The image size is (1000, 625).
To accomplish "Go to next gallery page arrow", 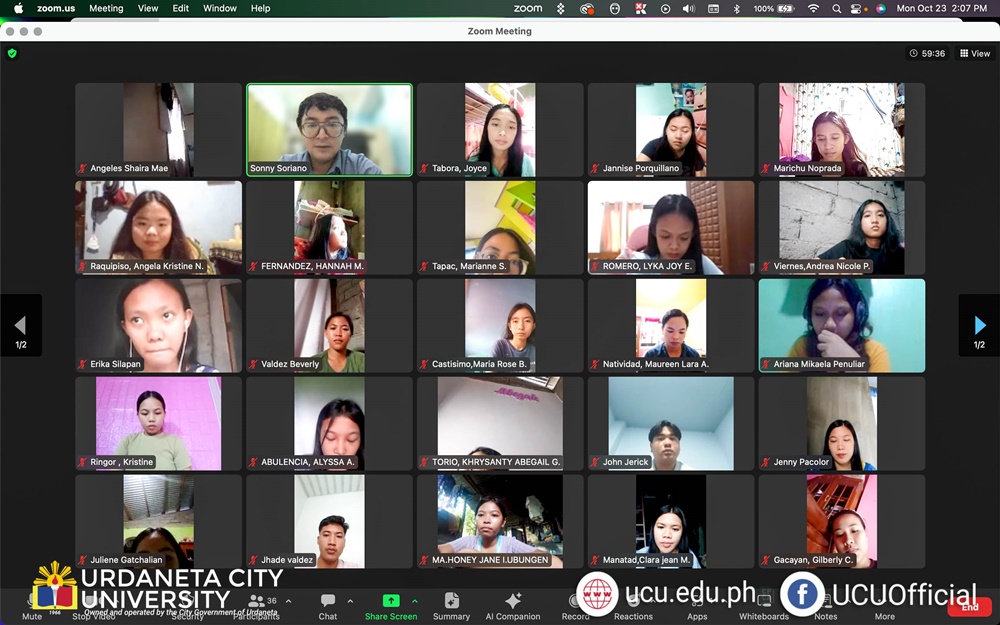I will pos(979,325).
